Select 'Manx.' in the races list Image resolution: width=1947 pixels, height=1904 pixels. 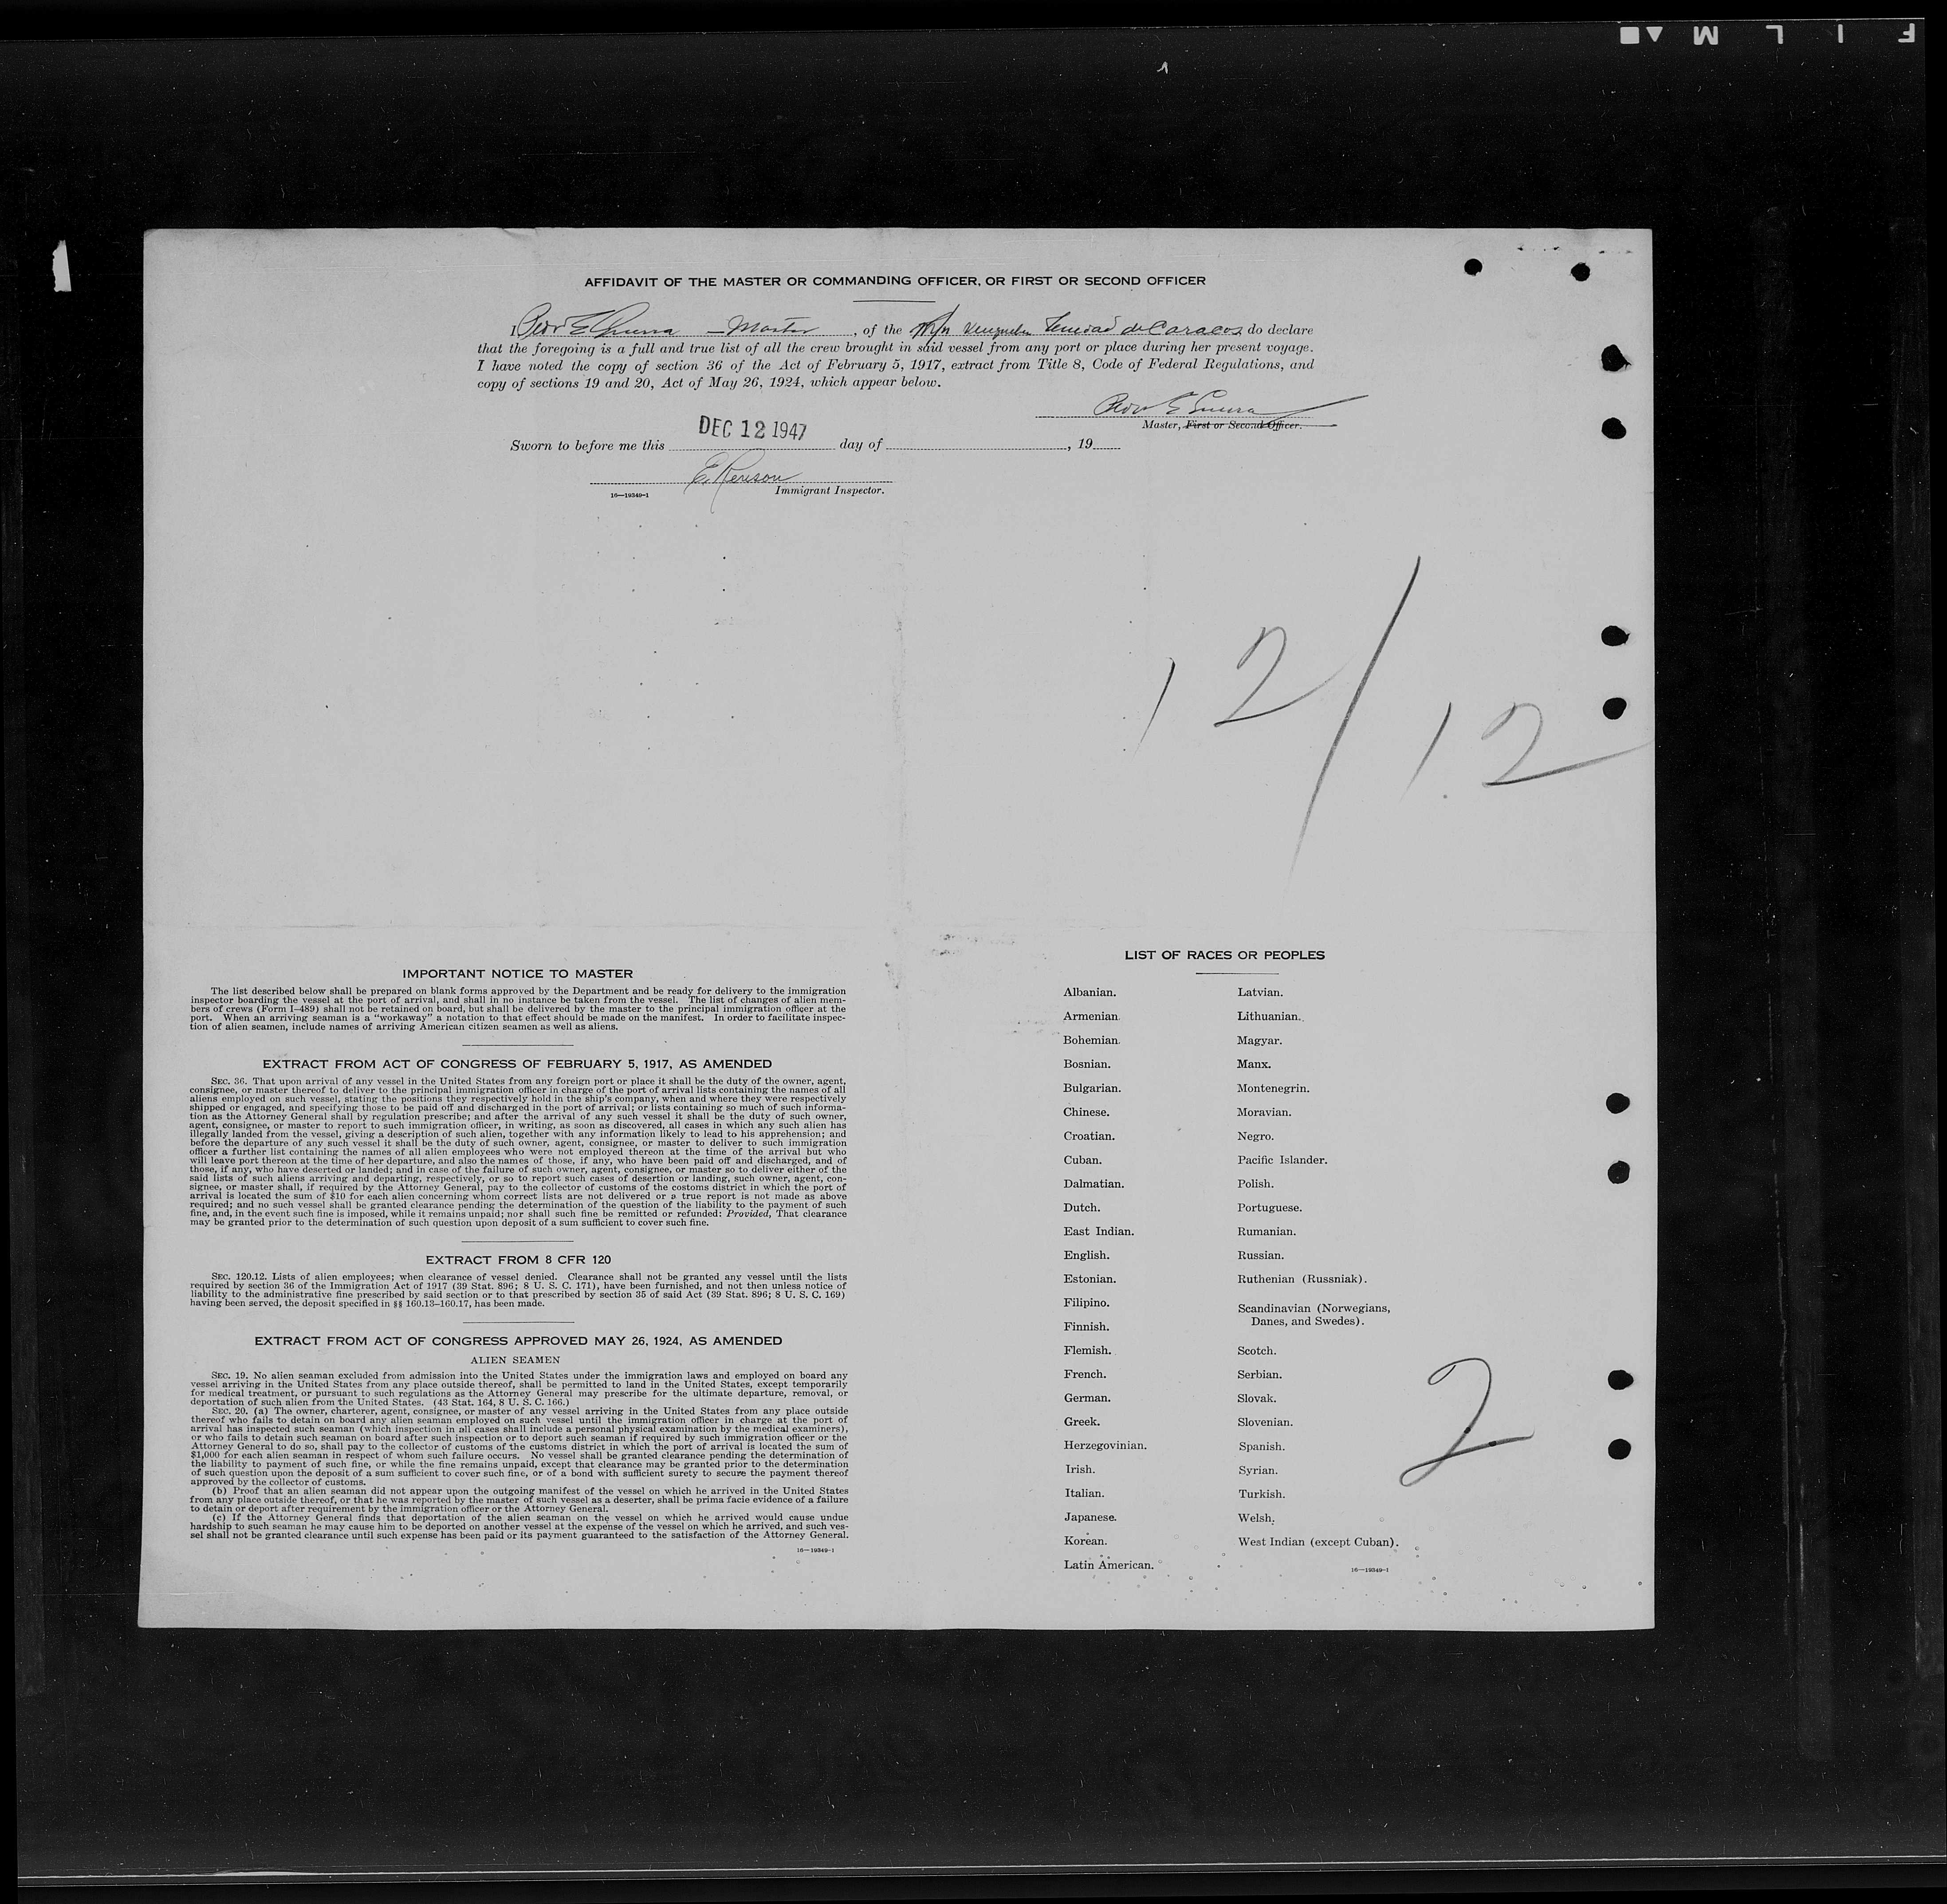(x=1253, y=1064)
